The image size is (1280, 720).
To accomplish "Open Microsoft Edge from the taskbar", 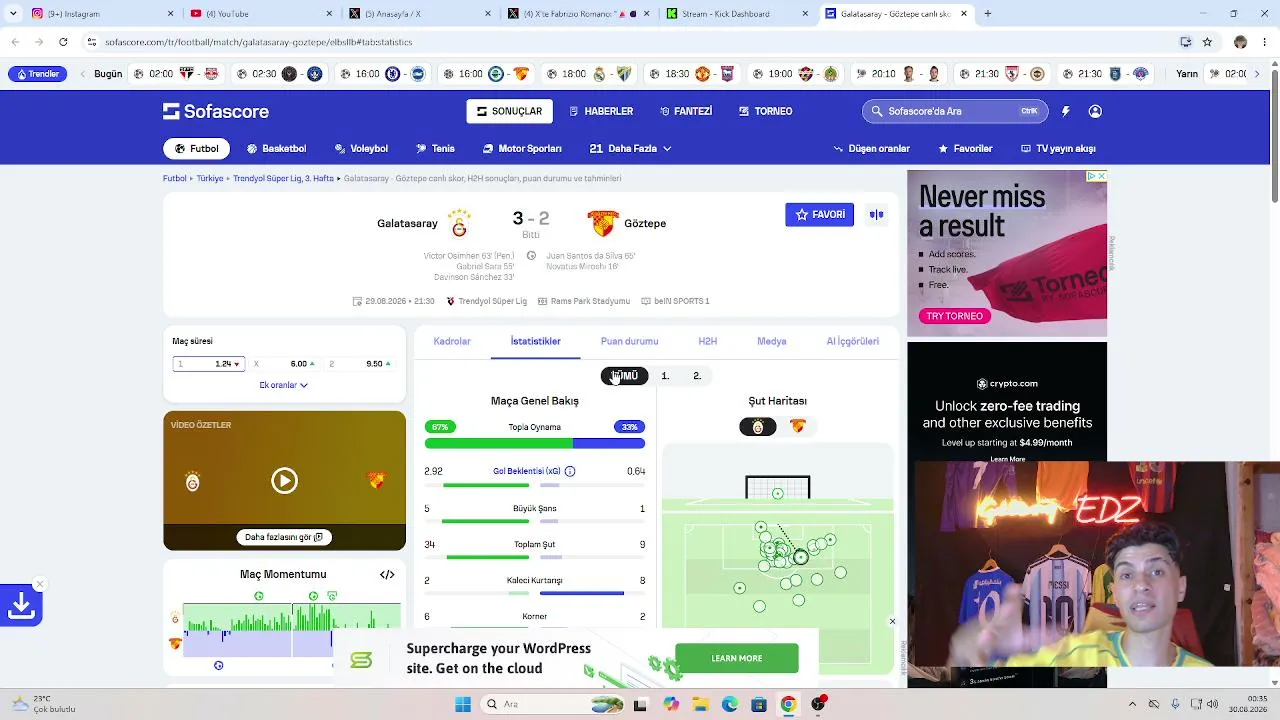I will (x=730, y=704).
